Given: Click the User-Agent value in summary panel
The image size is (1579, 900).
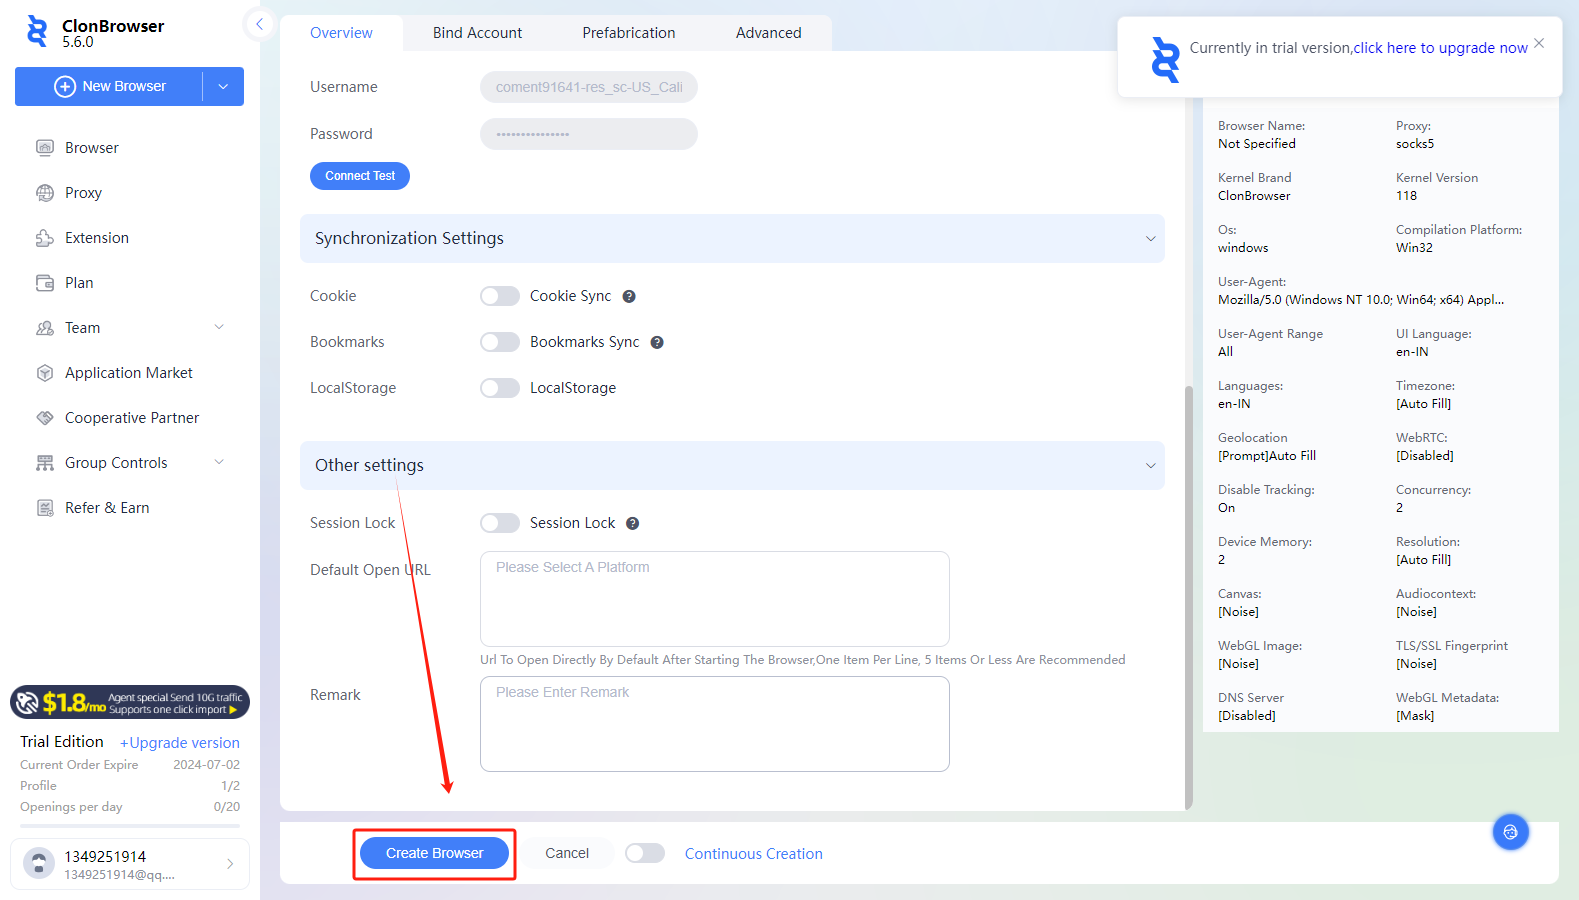Looking at the screenshot, I should (x=1361, y=300).
